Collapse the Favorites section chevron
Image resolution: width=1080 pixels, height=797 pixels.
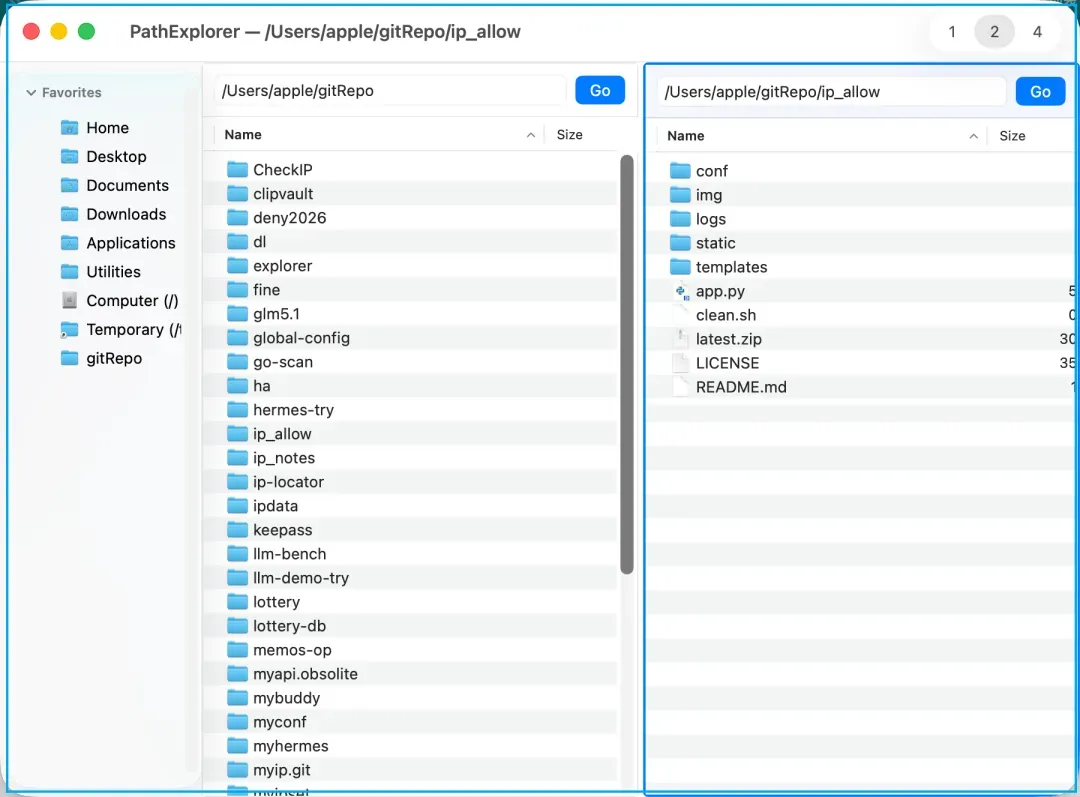click(x=31, y=92)
